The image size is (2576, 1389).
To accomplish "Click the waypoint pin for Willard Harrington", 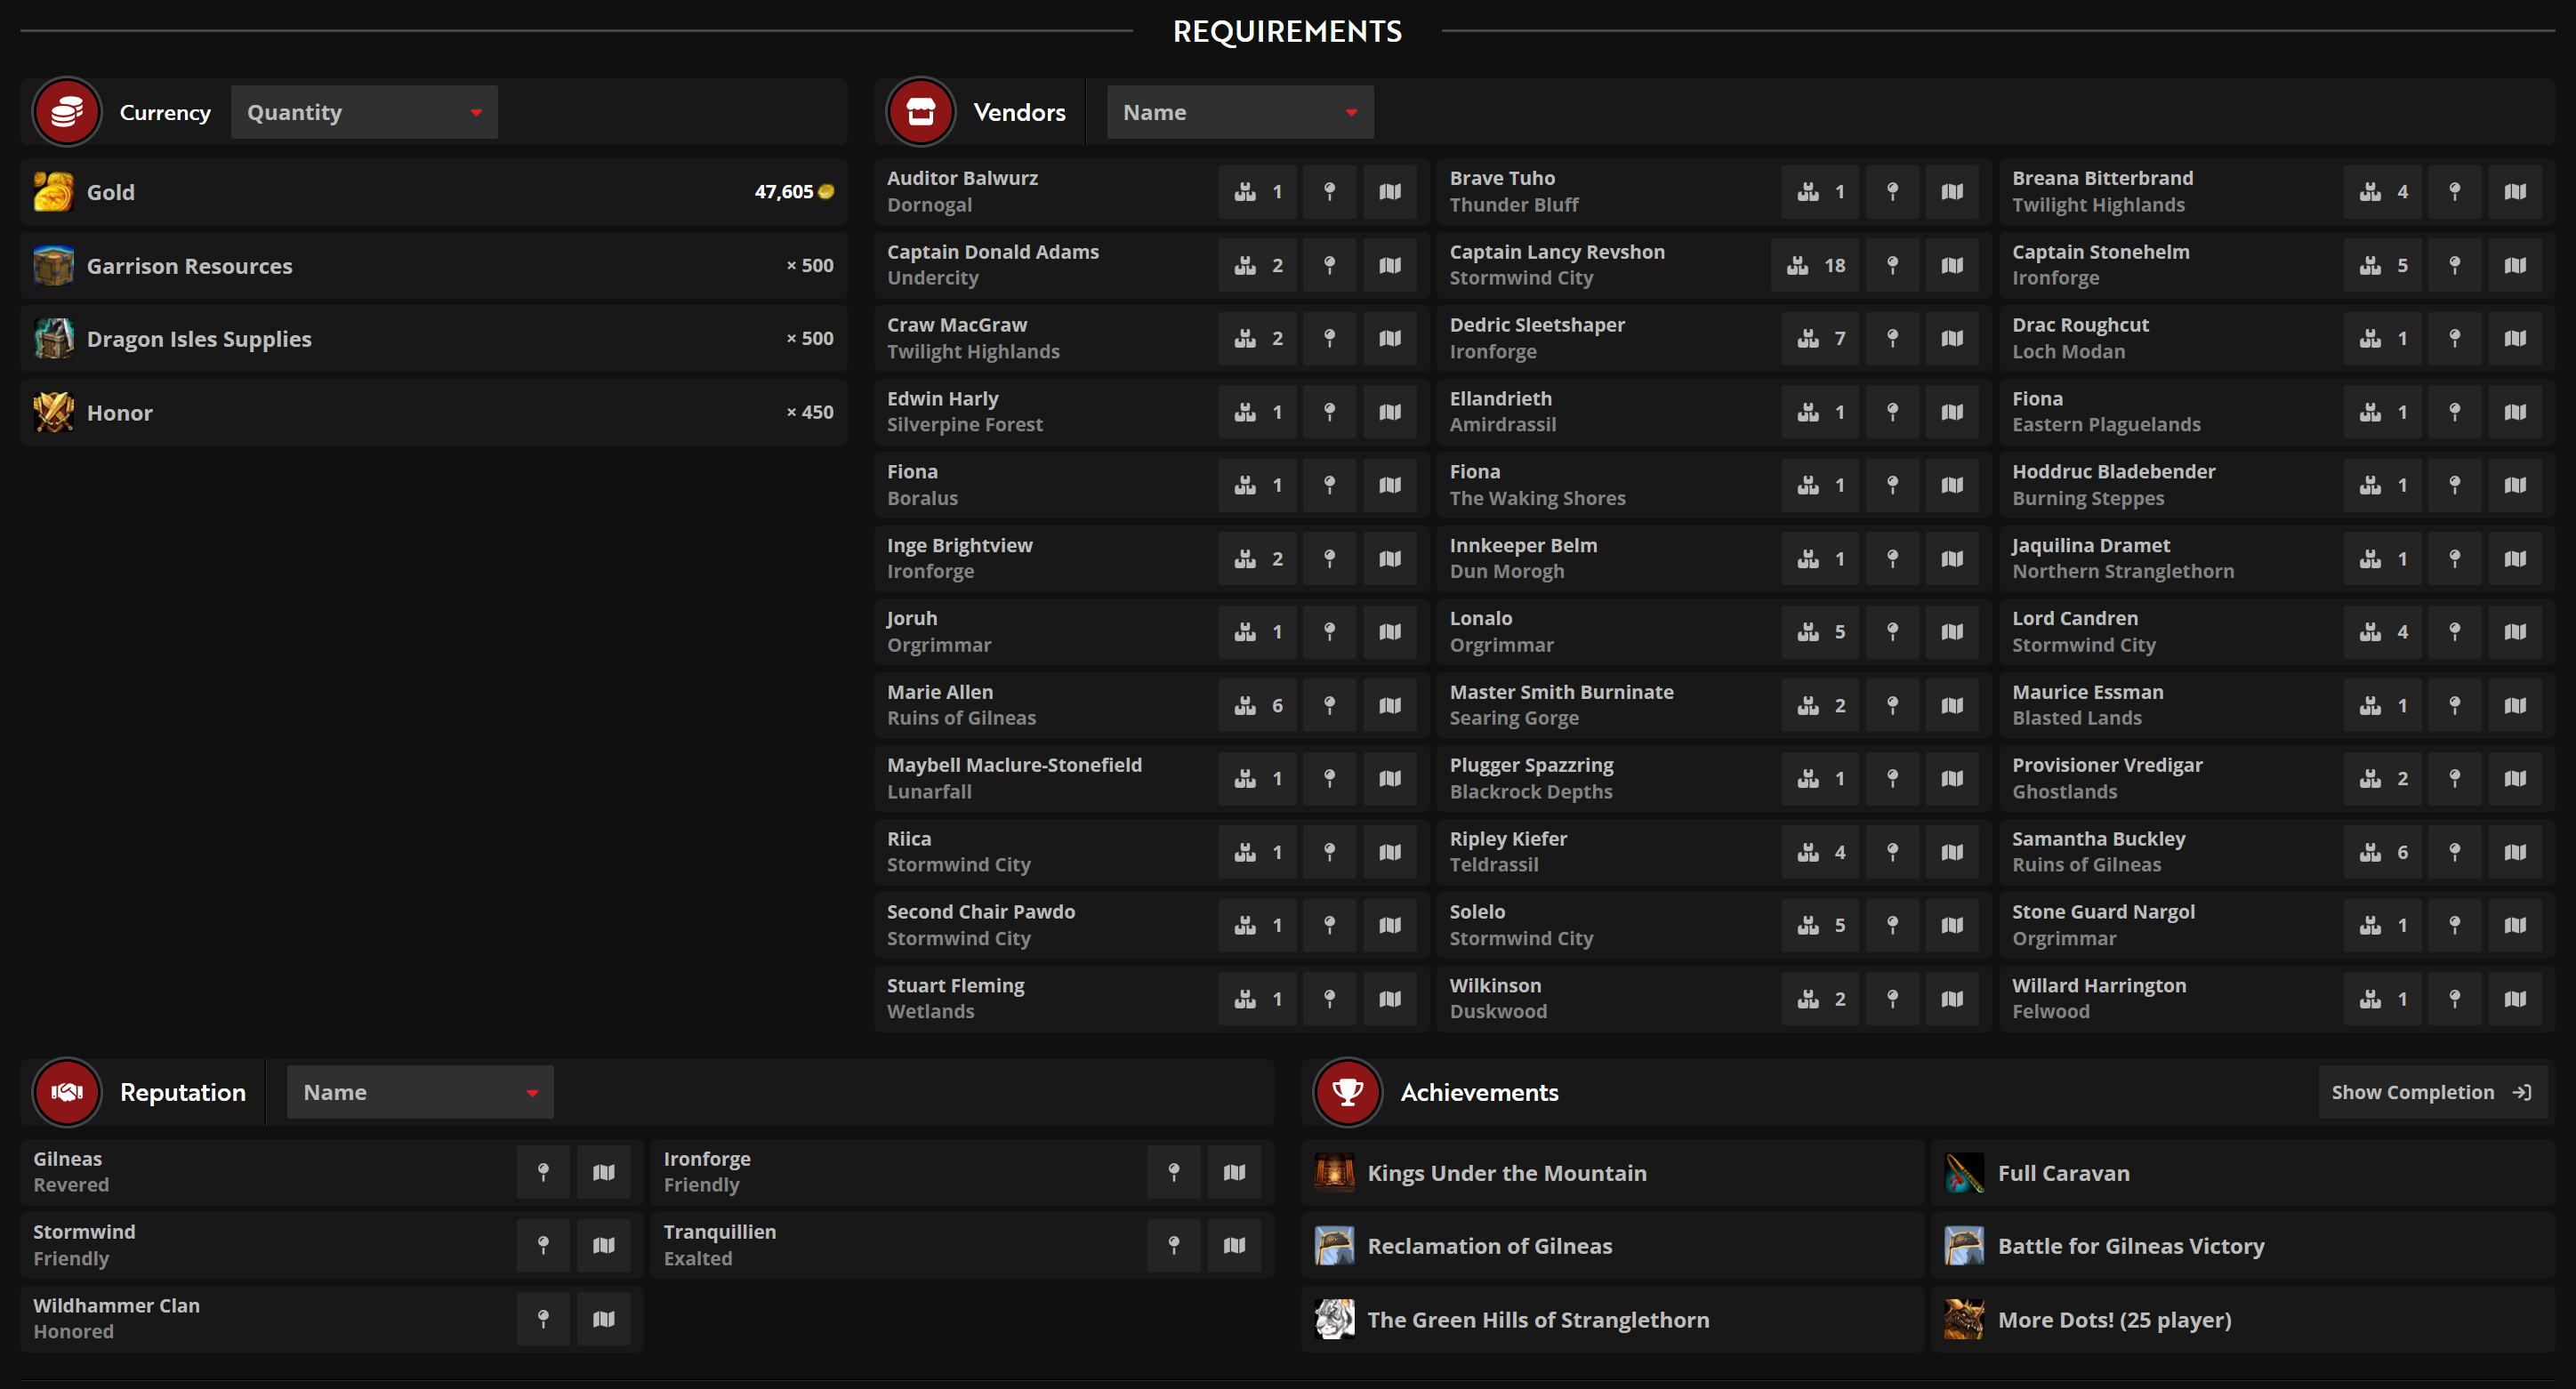I will 2454,999.
